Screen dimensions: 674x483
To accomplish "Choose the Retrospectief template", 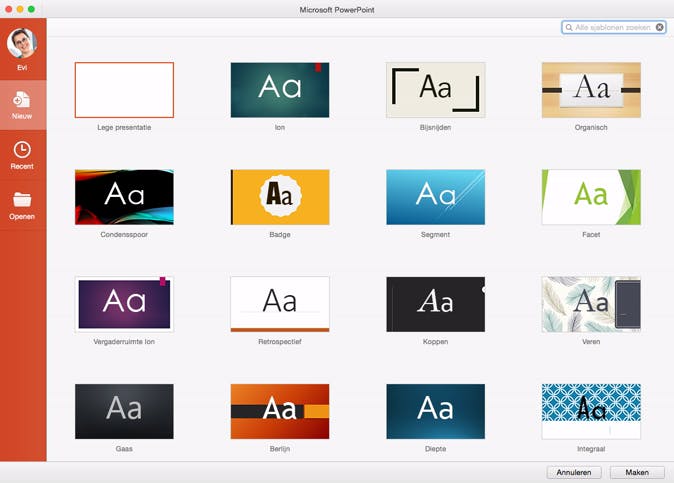I will (x=280, y=304).
